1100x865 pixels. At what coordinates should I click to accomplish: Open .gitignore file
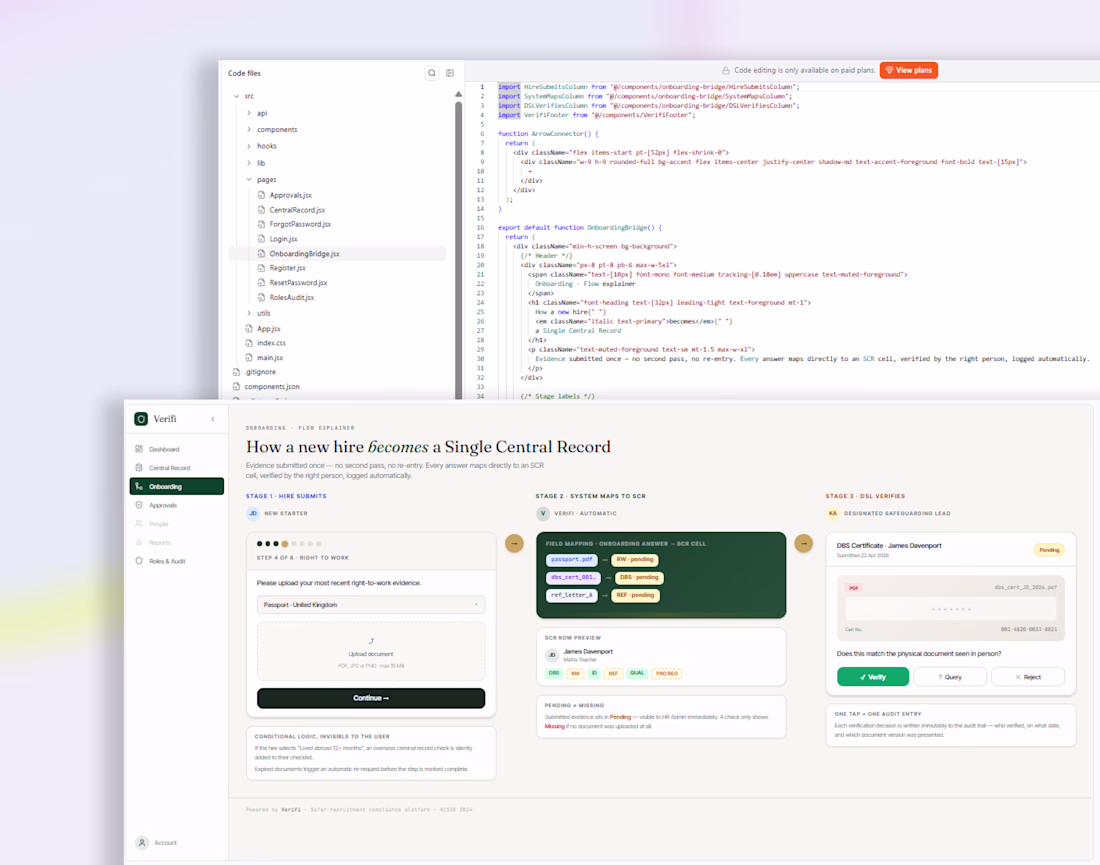[x=260, y=372]
